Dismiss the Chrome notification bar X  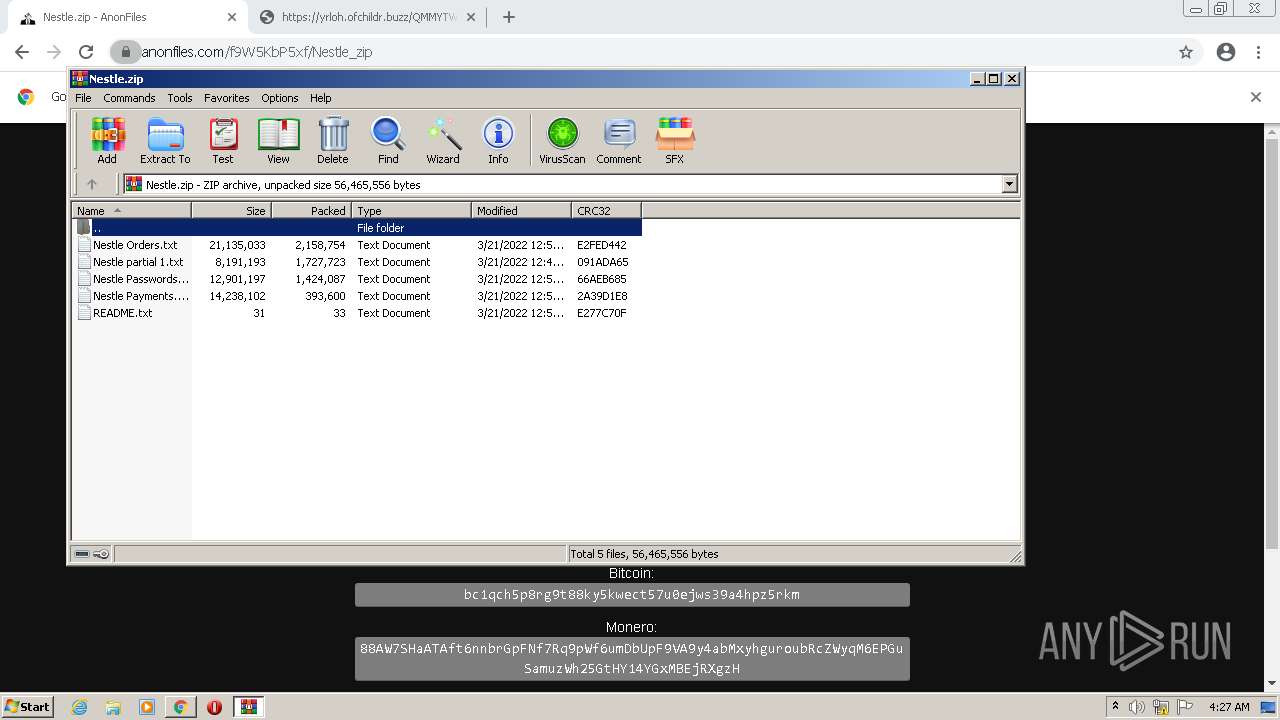pos(1256,97)
